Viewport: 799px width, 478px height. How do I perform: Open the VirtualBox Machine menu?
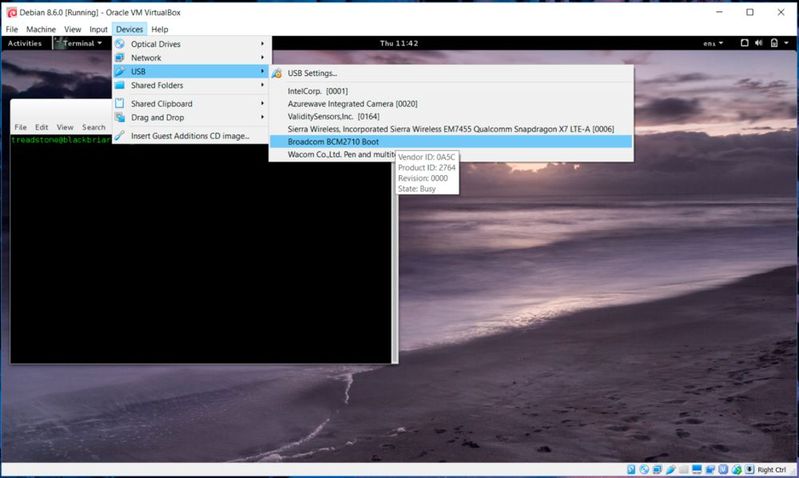[41, 29]
